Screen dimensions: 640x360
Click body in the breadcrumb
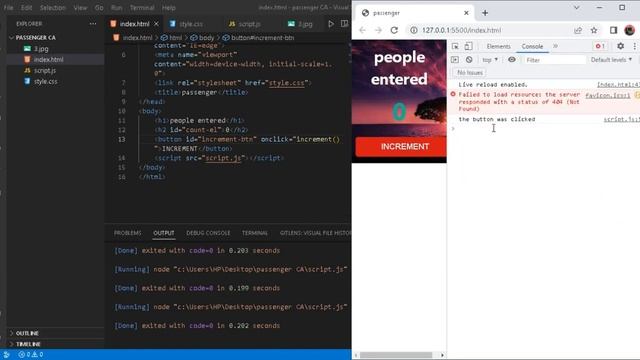point(207,38)
